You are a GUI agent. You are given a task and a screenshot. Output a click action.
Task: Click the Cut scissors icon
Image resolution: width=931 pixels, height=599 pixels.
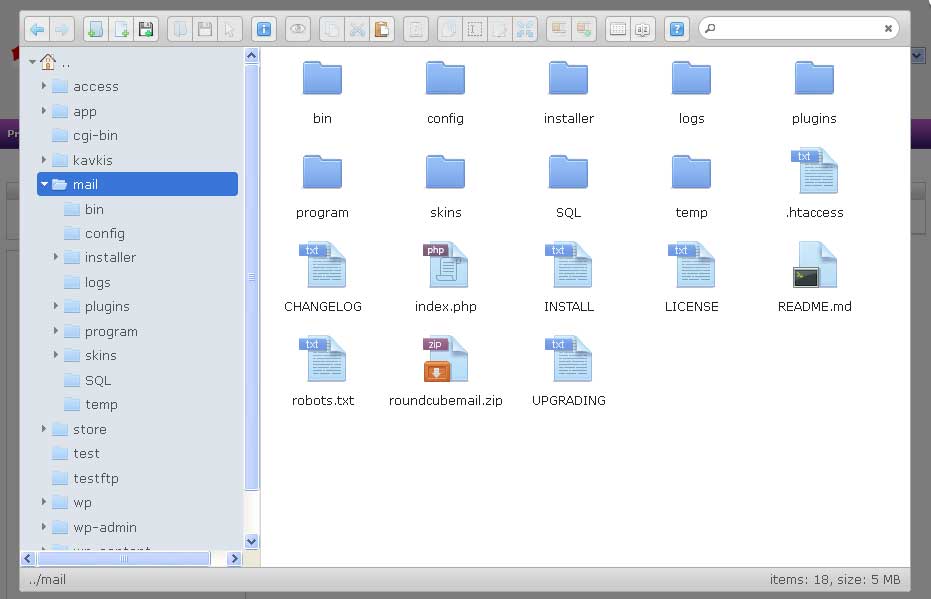tap(357, 29)
